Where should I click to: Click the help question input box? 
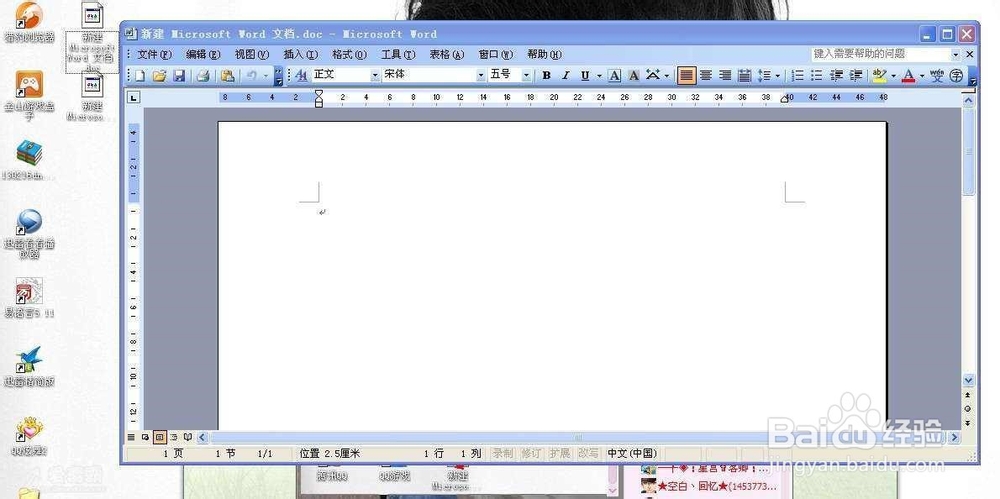coord(880,54)
